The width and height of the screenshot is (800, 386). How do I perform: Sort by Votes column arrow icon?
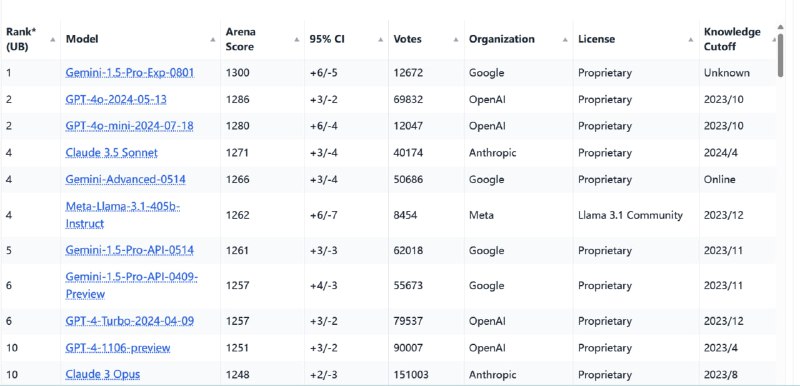pyautogui.click(x=456, y=40)
